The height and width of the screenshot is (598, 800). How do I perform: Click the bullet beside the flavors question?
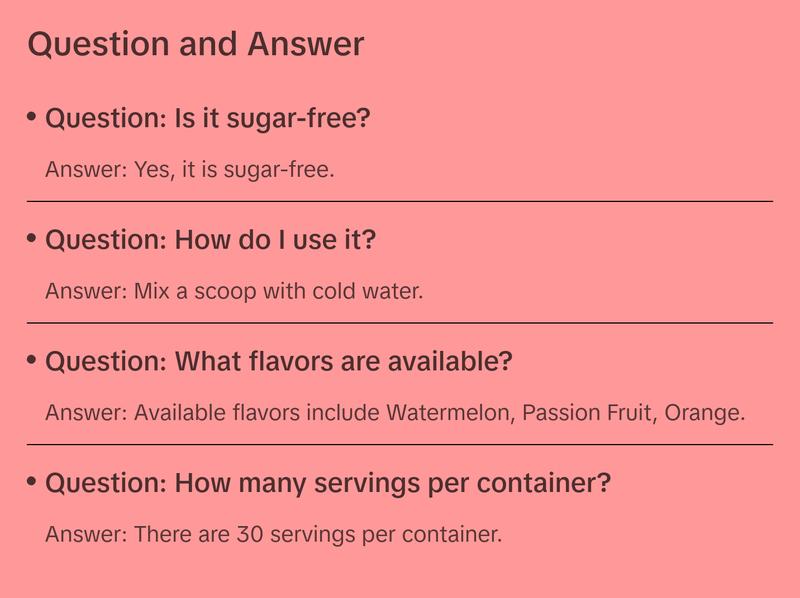coord(32,360)
